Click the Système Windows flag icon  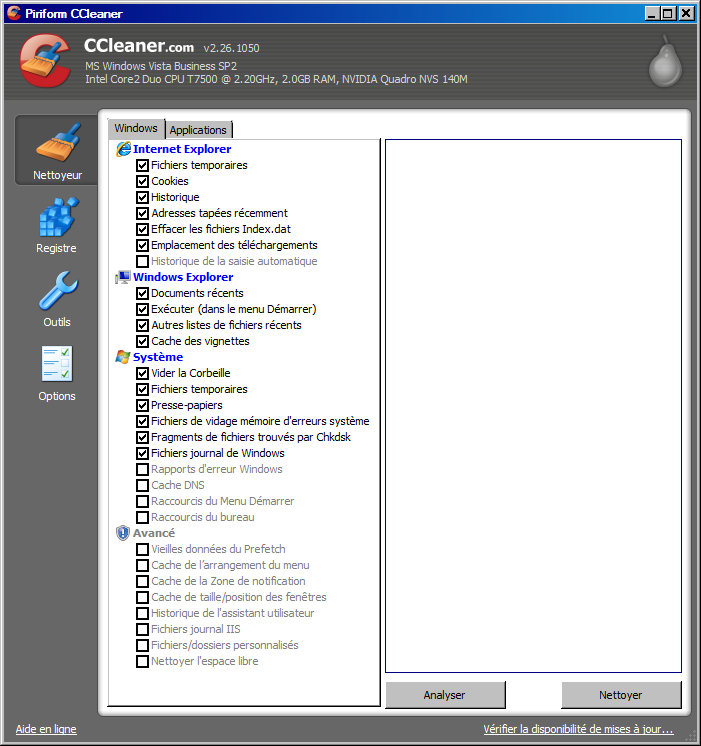pos(123,357)
